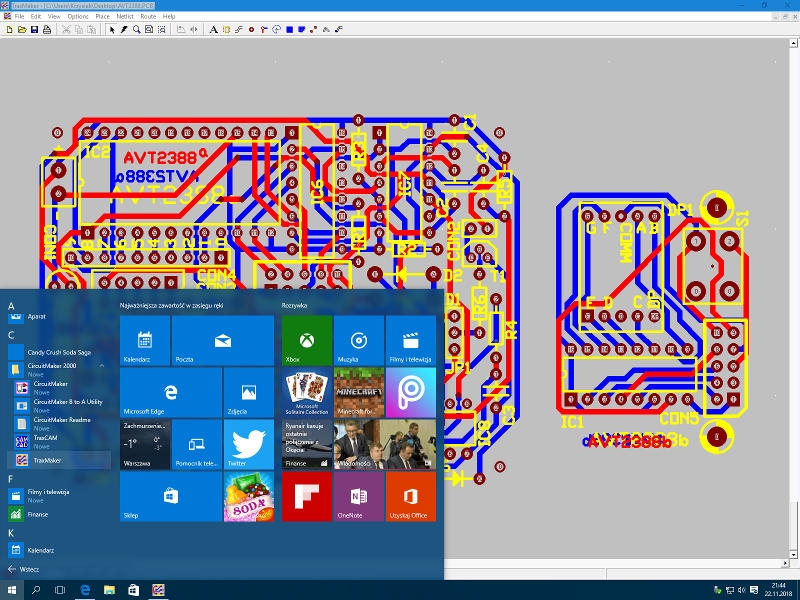The height and width of the screenshot is (600, 800).
Task: Click the Open file folder icon
Action: coord(22,30)
